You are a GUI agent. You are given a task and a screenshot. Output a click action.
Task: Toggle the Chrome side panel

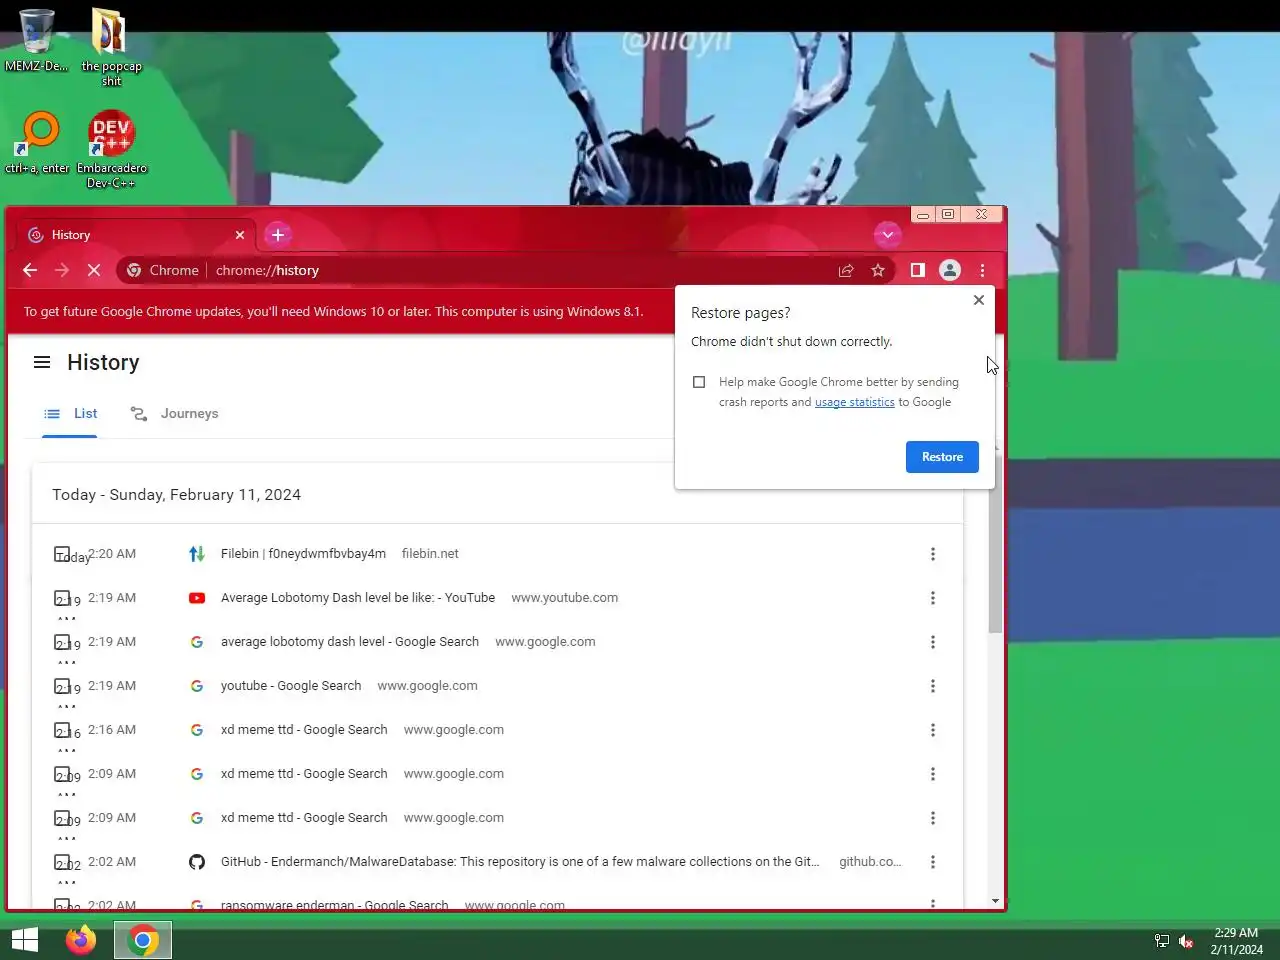[917, 270]
